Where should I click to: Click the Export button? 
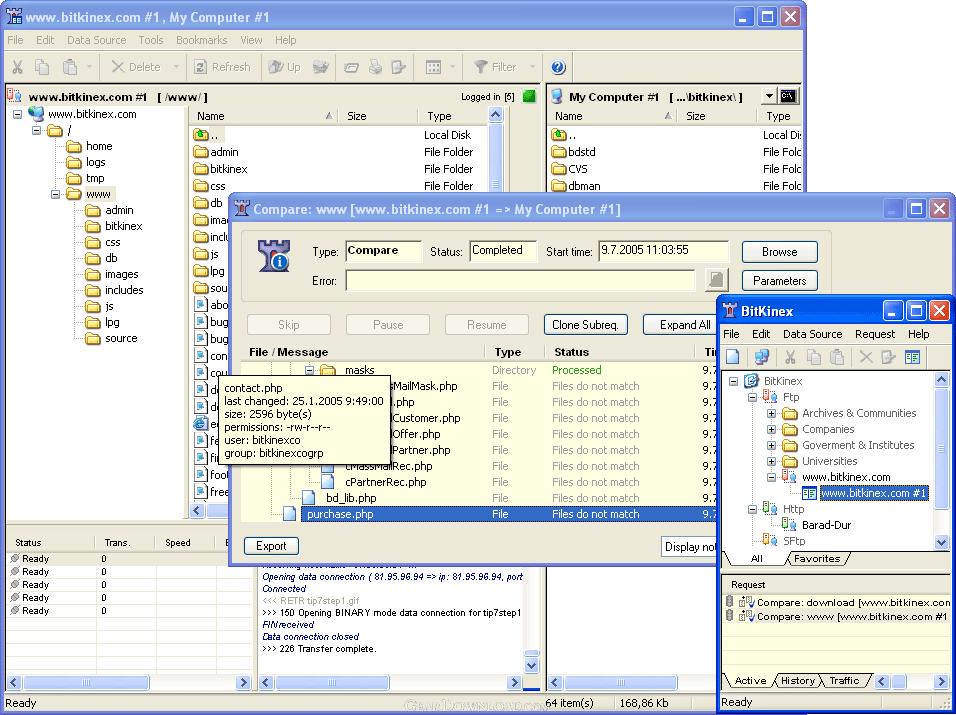click(271, 546)
